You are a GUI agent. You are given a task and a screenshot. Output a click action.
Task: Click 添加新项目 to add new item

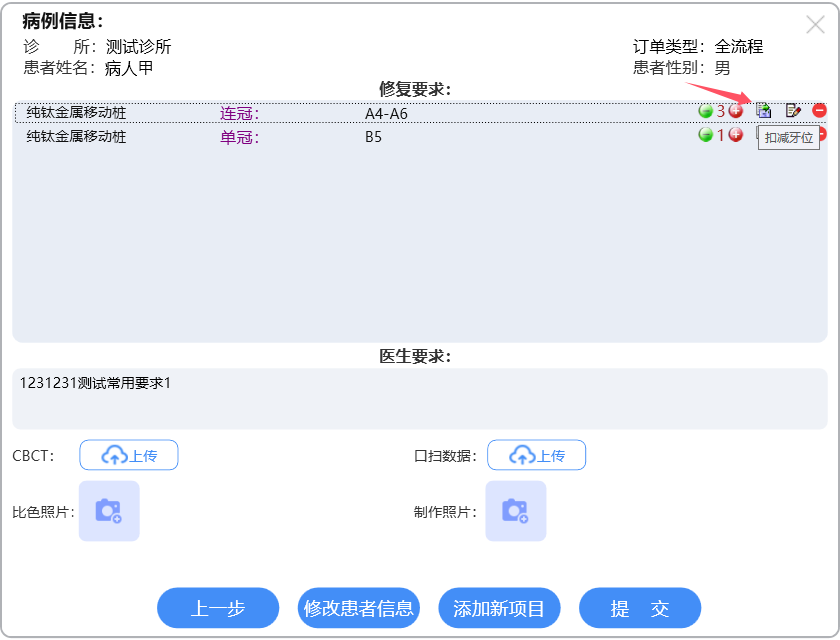pos(499,608)
